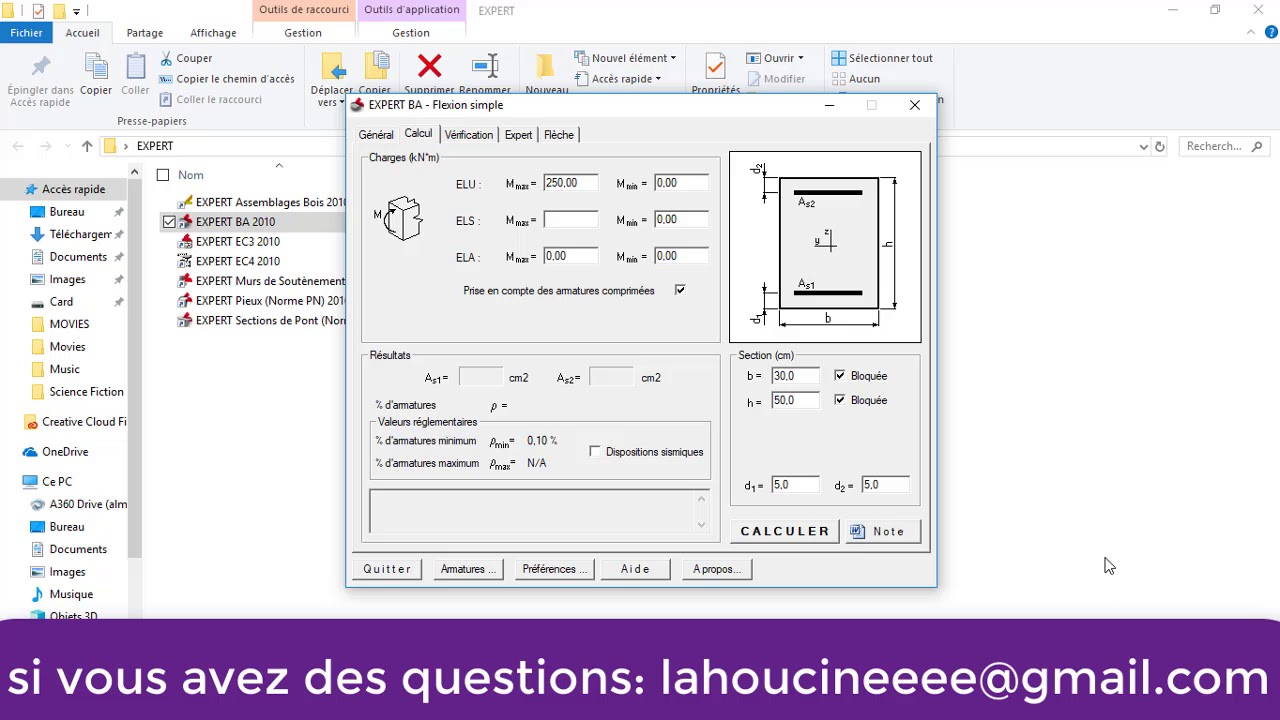Open Téléchargements in quick access
This screenshot has width=1280, height=720.
point(72,234)
